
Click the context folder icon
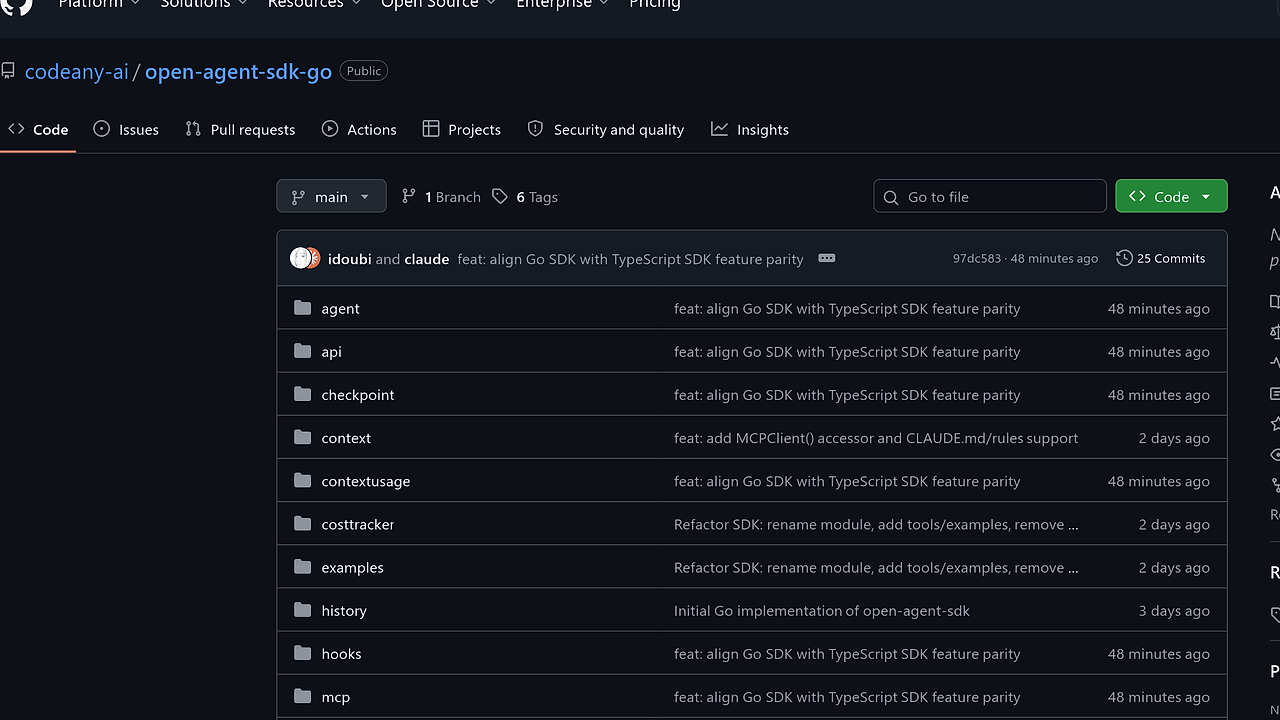[302, 437]
